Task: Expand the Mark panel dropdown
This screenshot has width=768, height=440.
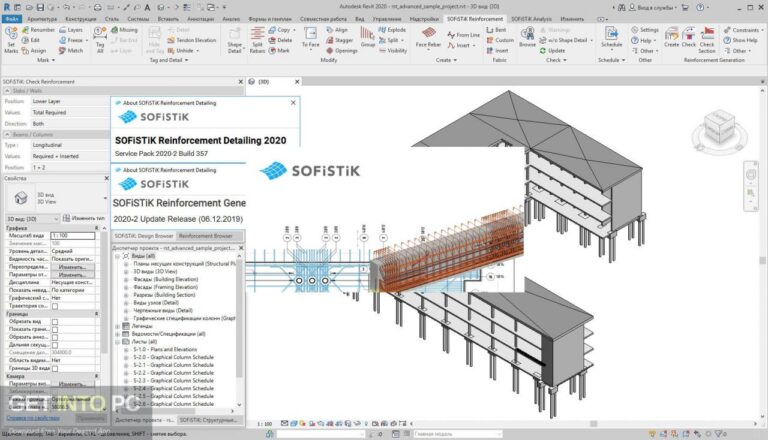Action: [46, 60]
